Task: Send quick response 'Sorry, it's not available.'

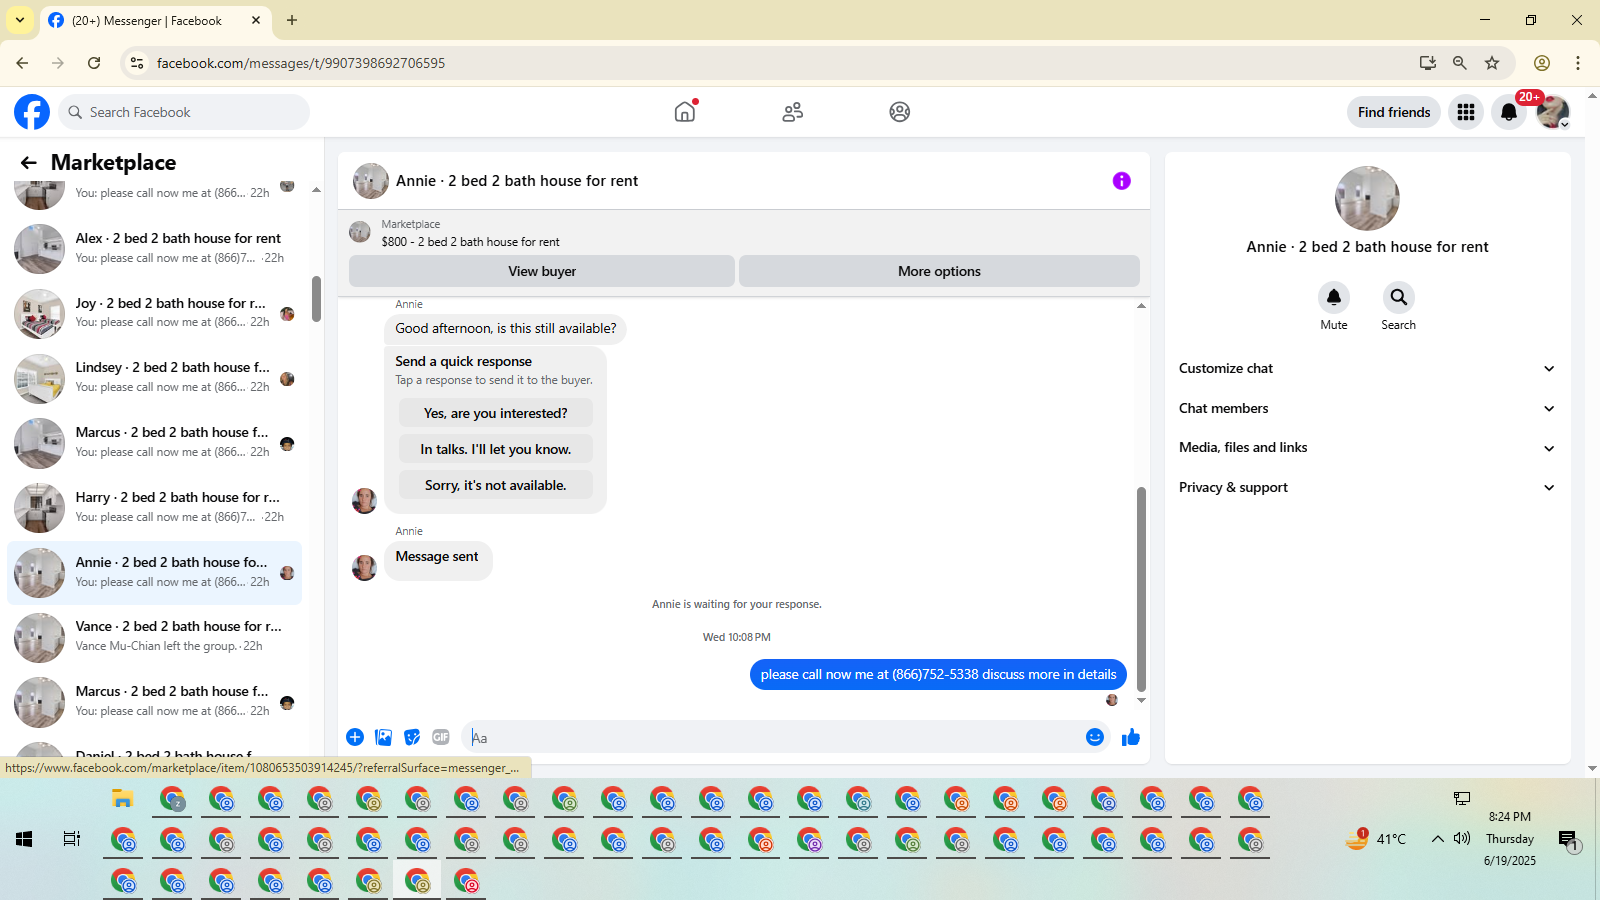Action: pos(495,485)
